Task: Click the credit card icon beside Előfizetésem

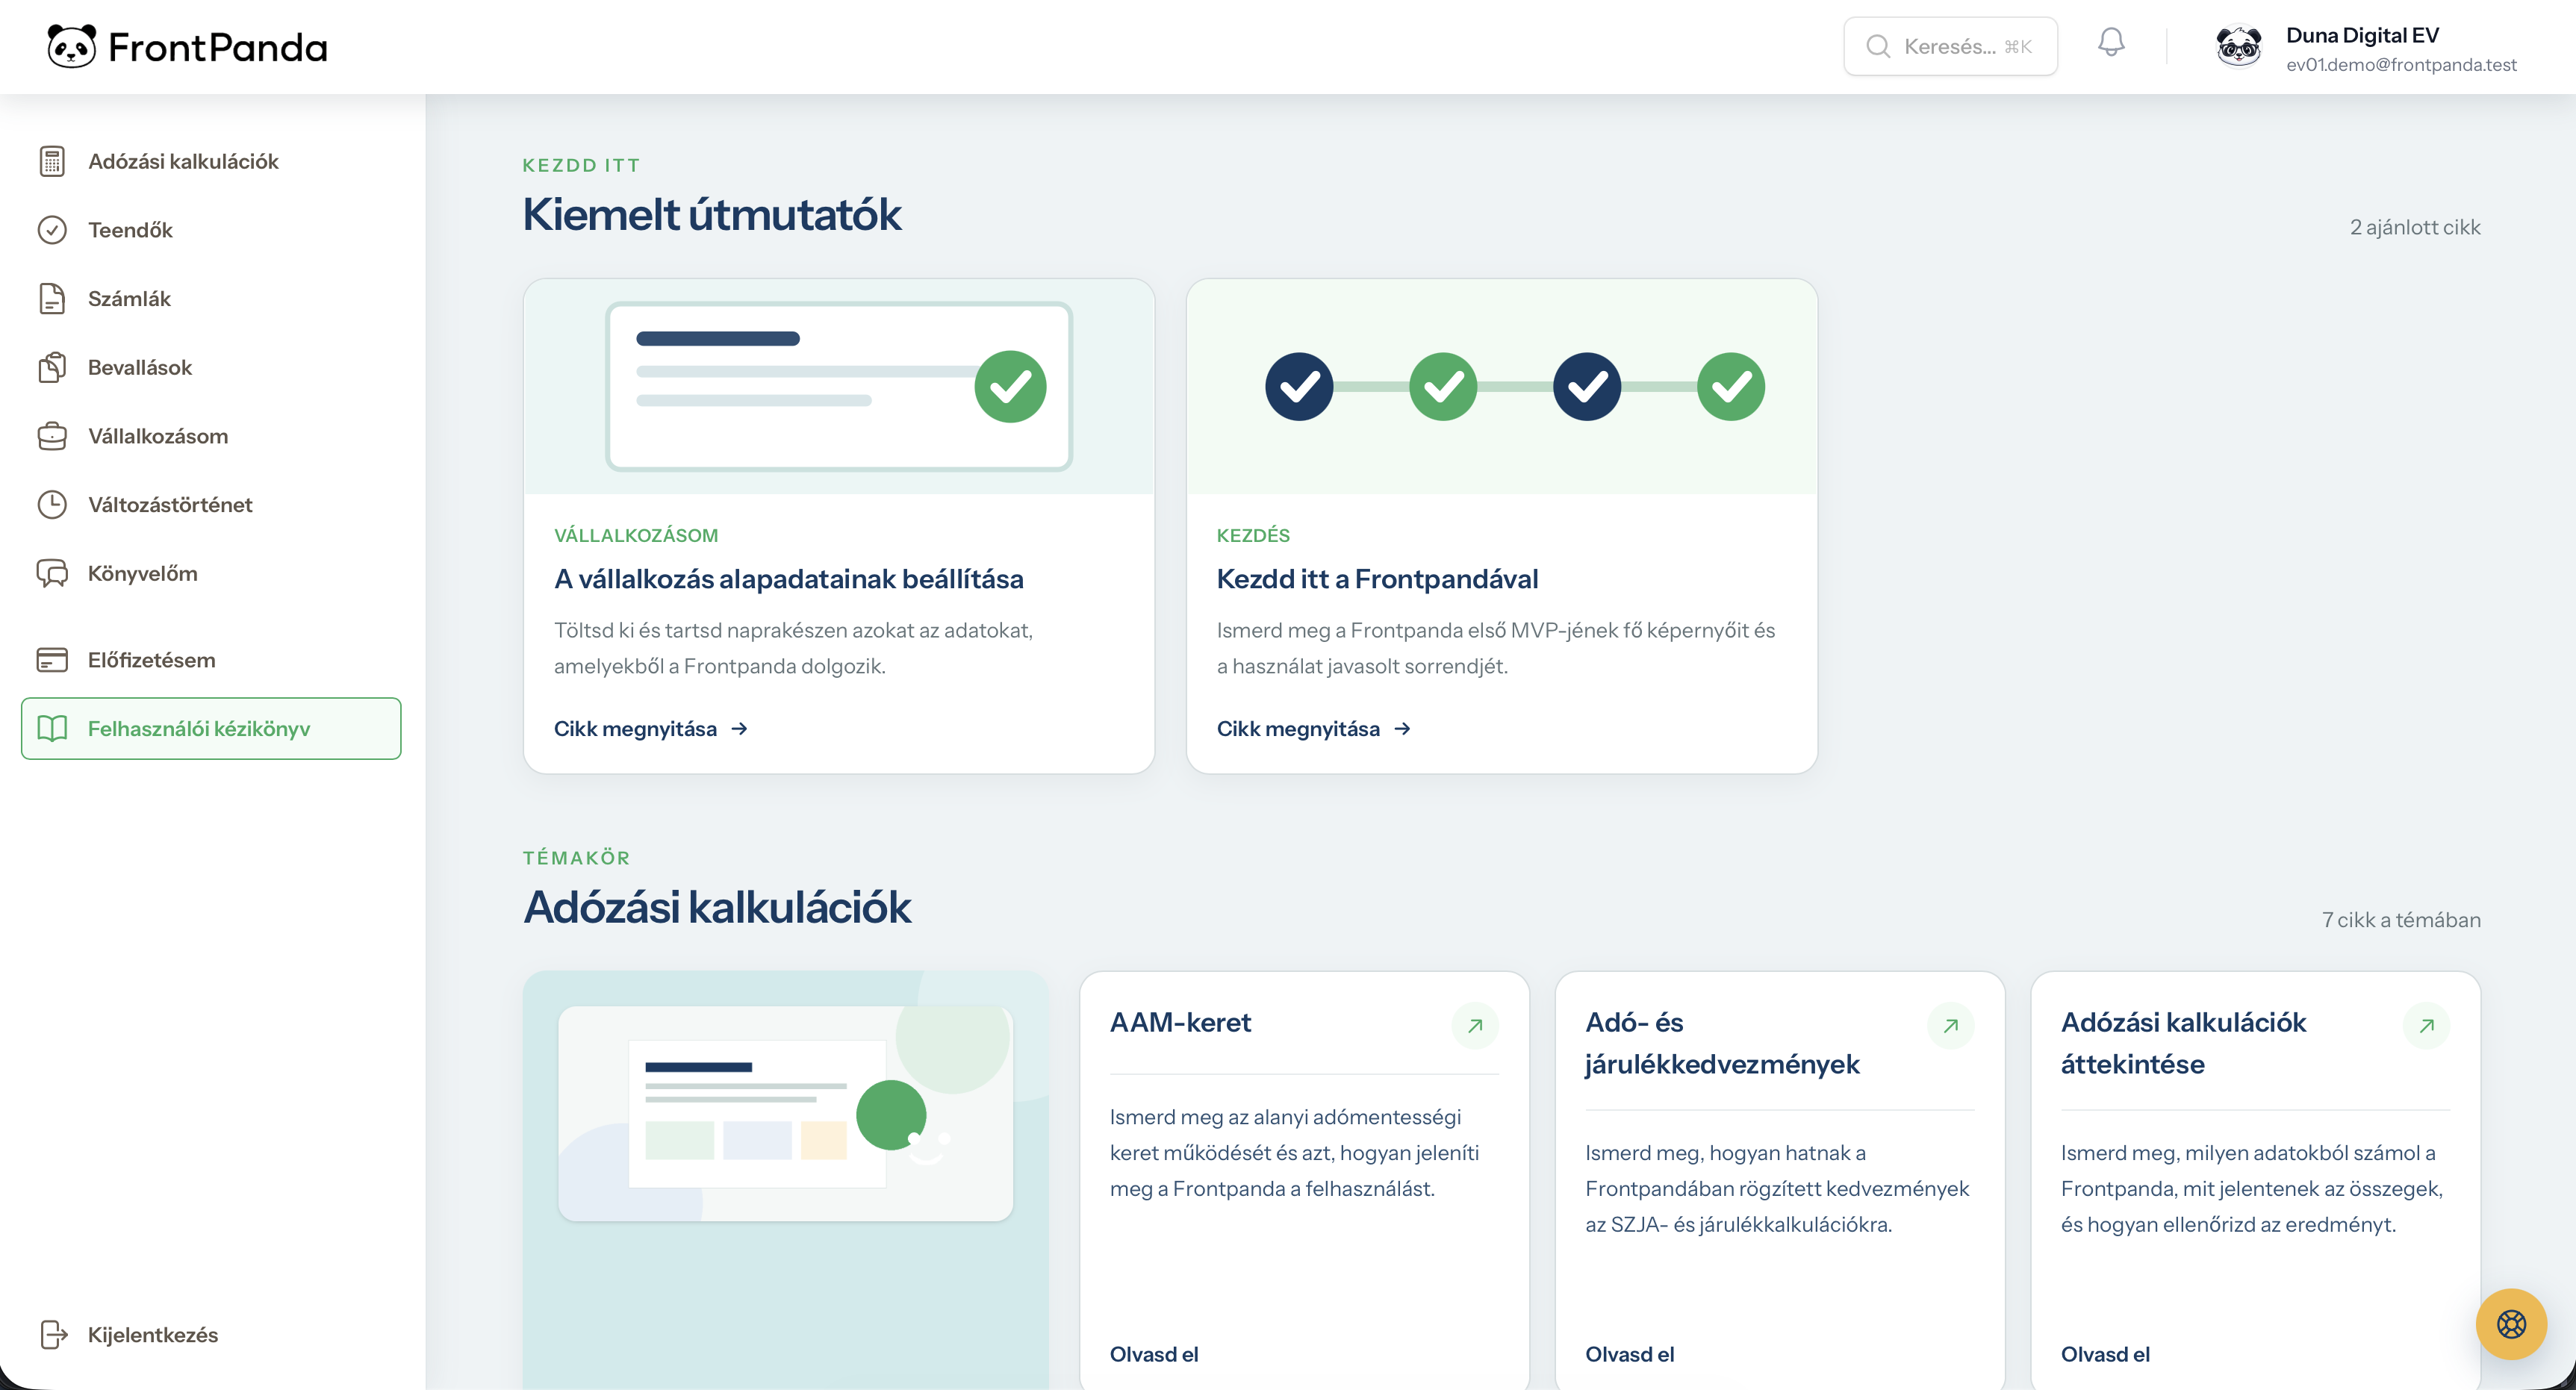Action: click(x=52, y=660)
